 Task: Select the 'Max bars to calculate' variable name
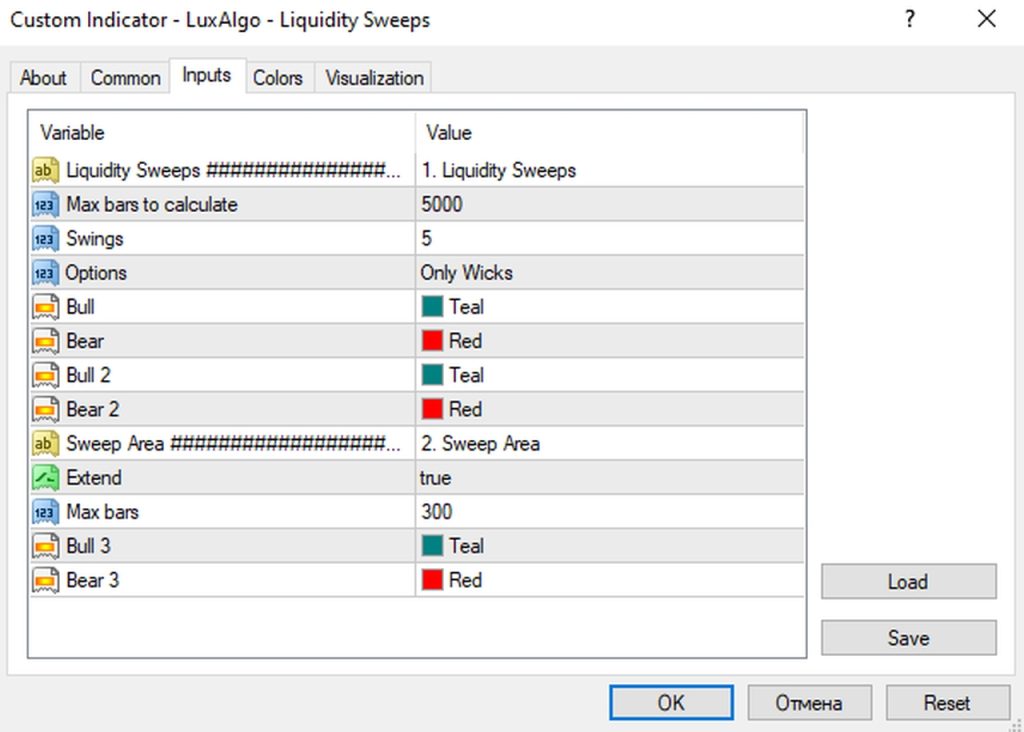pyautogui.click(x=152, y=204)
